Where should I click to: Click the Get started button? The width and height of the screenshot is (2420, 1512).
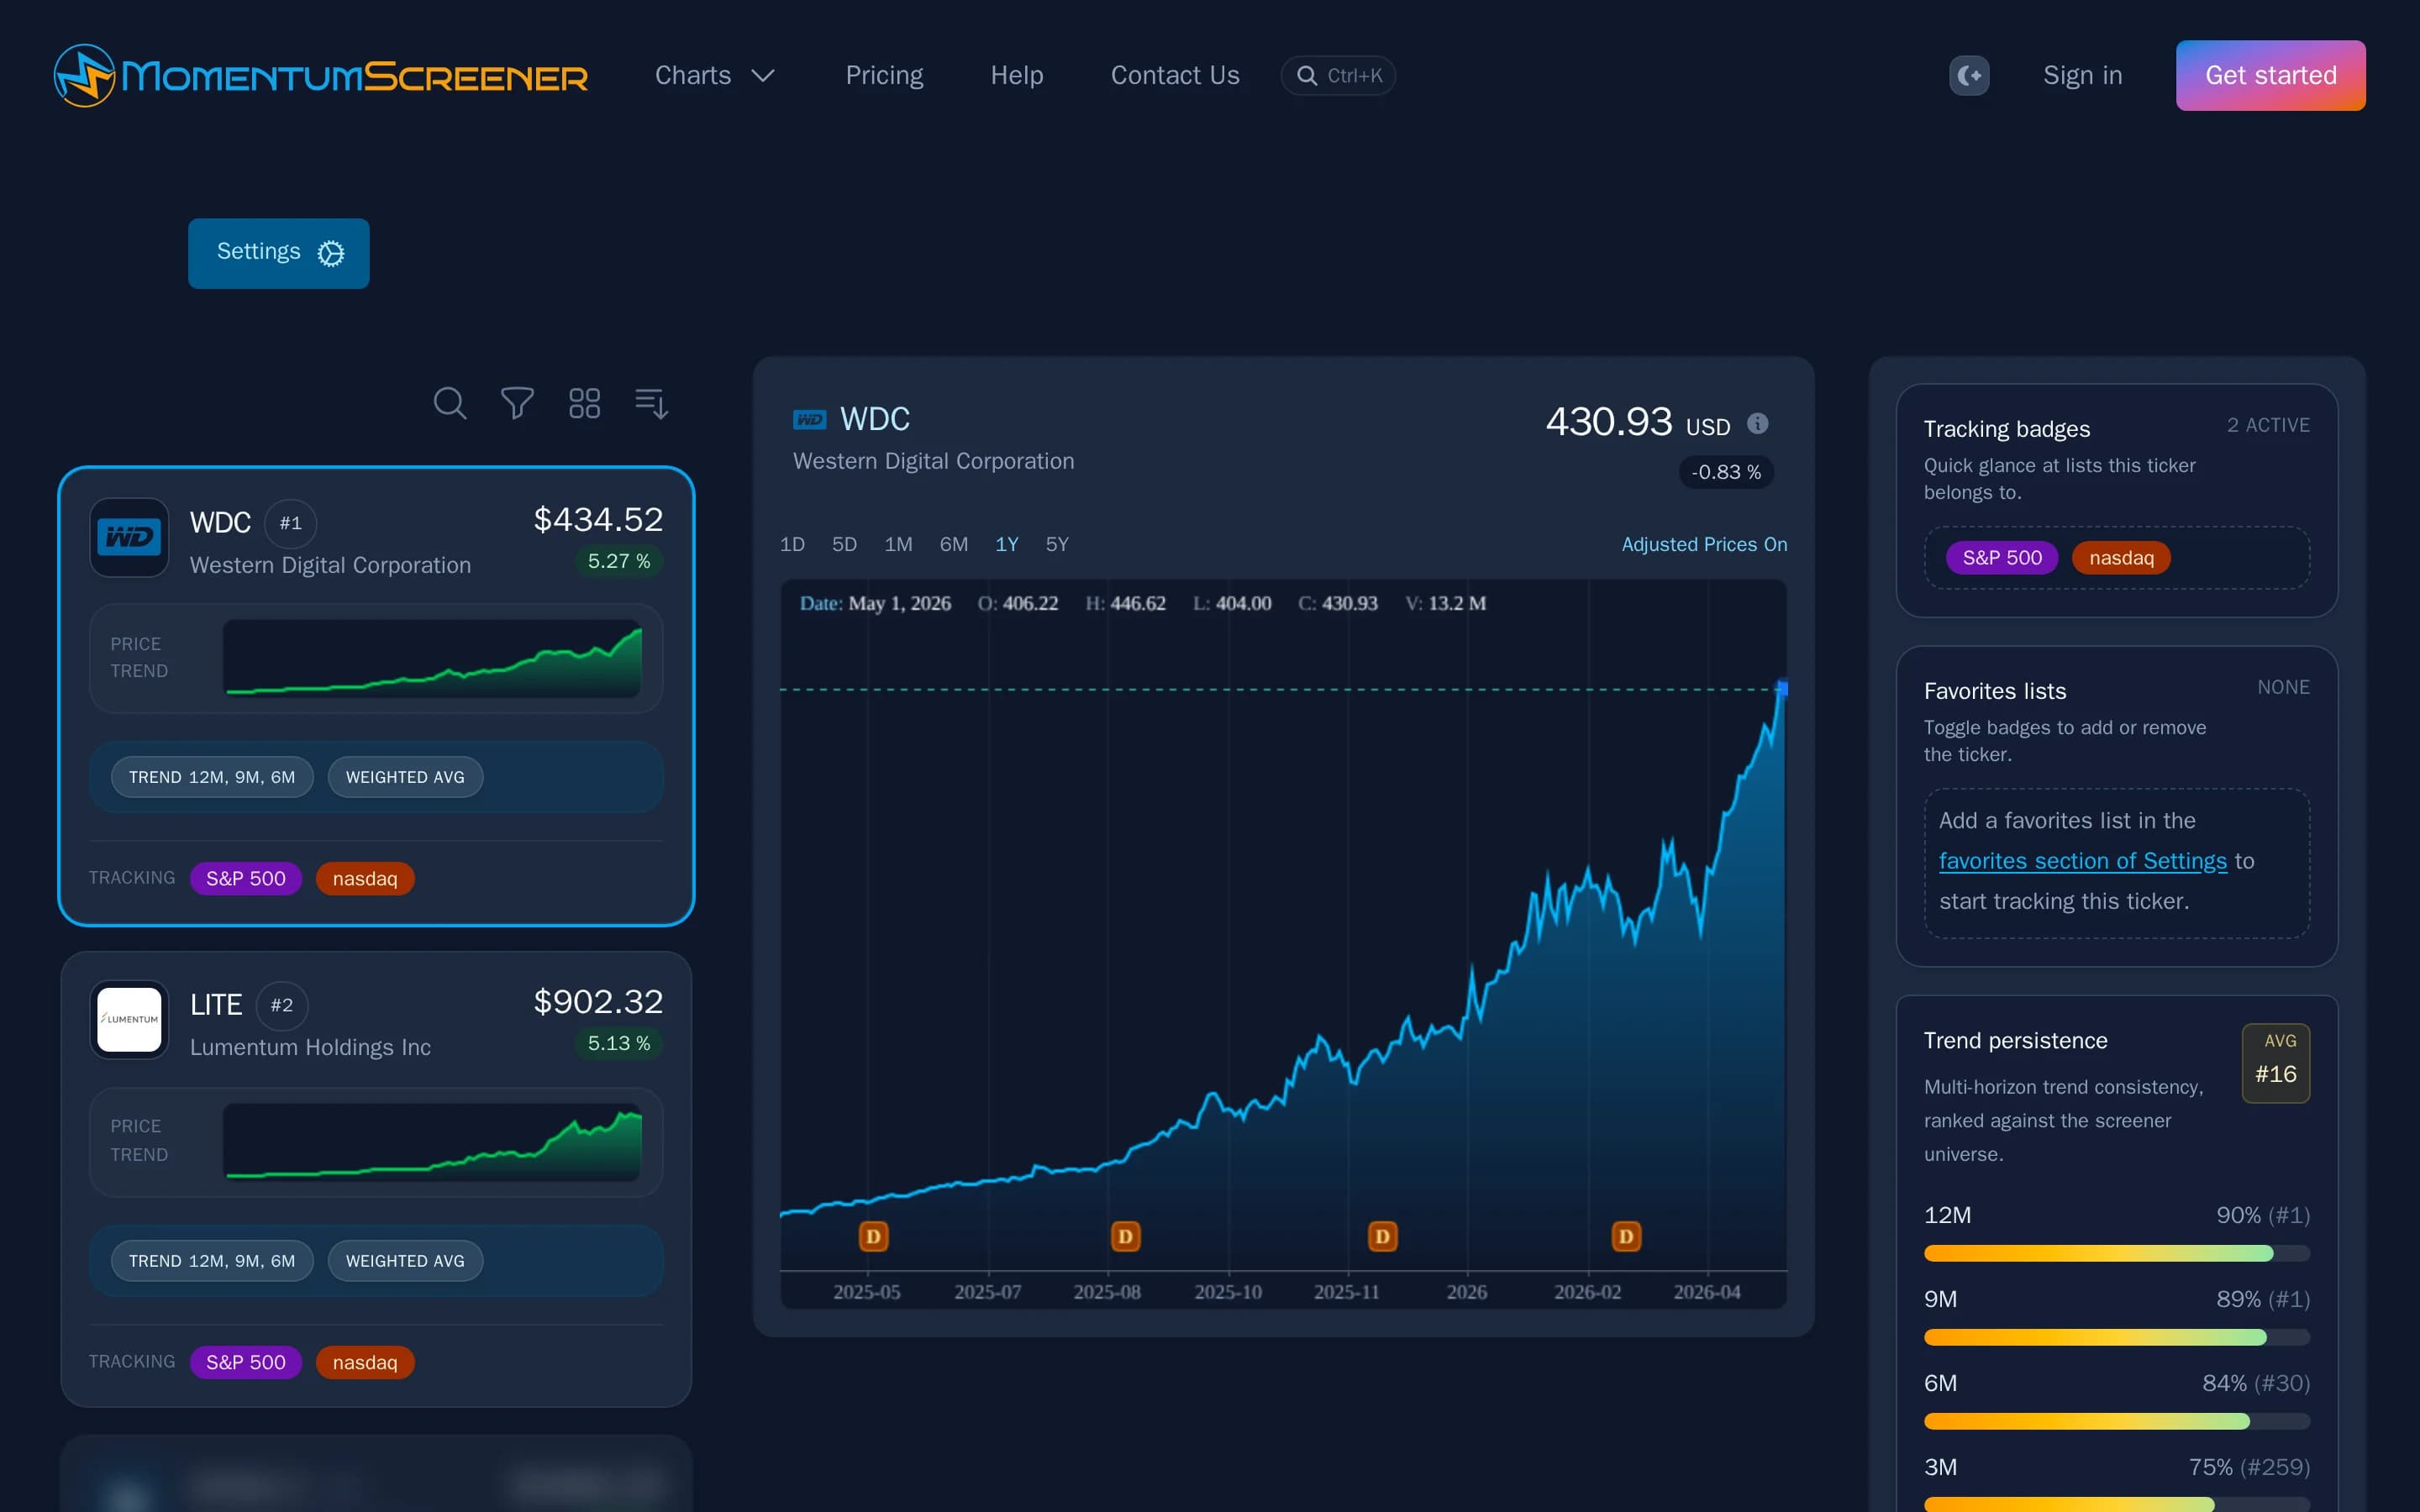pos(2270,75)
